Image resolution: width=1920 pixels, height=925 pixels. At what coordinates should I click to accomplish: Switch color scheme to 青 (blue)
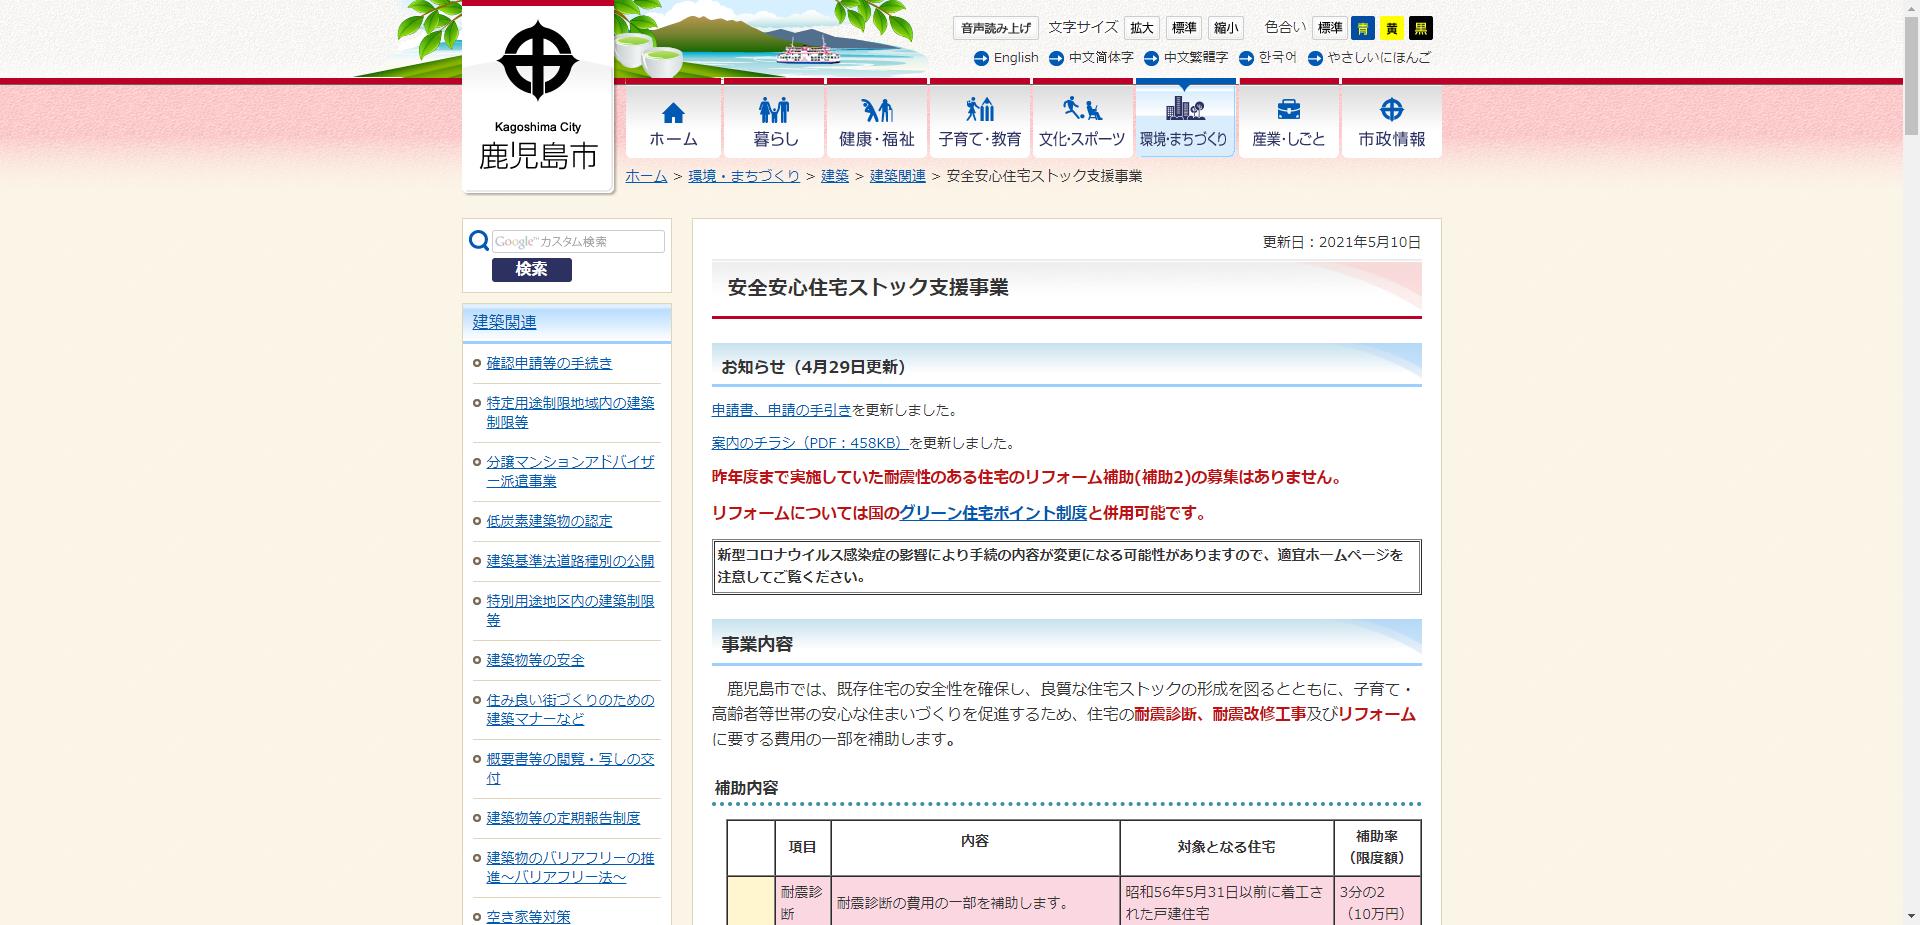[x=1365, y=27]
